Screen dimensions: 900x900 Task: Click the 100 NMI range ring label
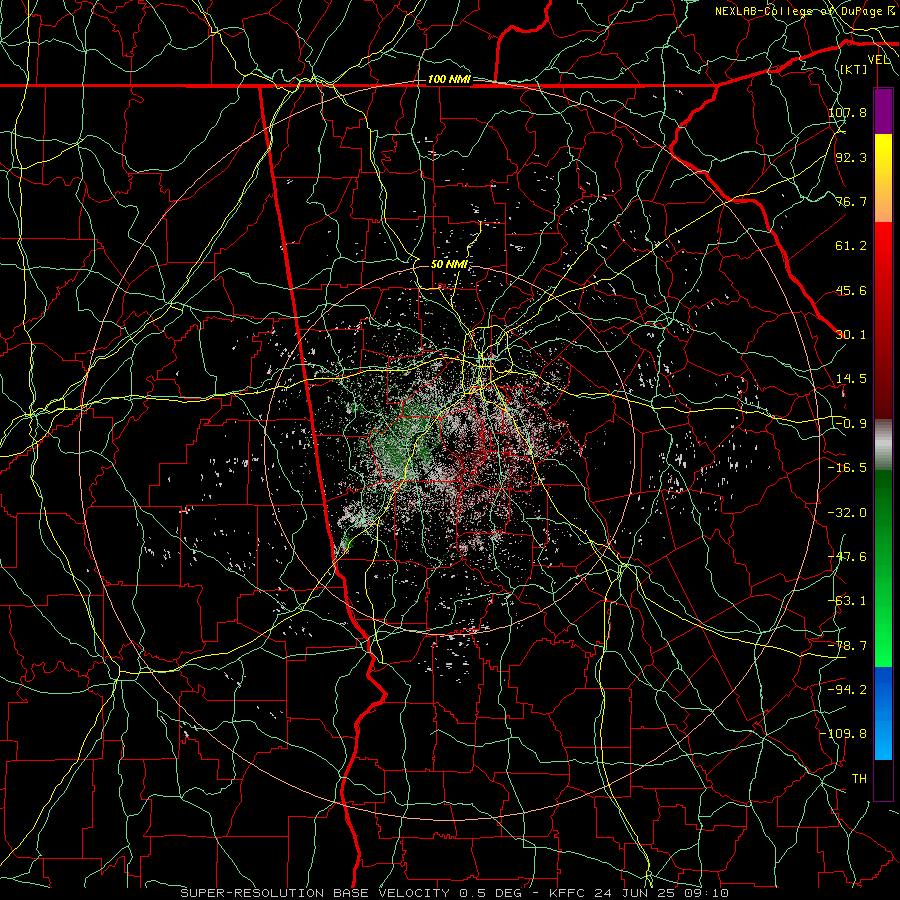(x=449, y=79)
